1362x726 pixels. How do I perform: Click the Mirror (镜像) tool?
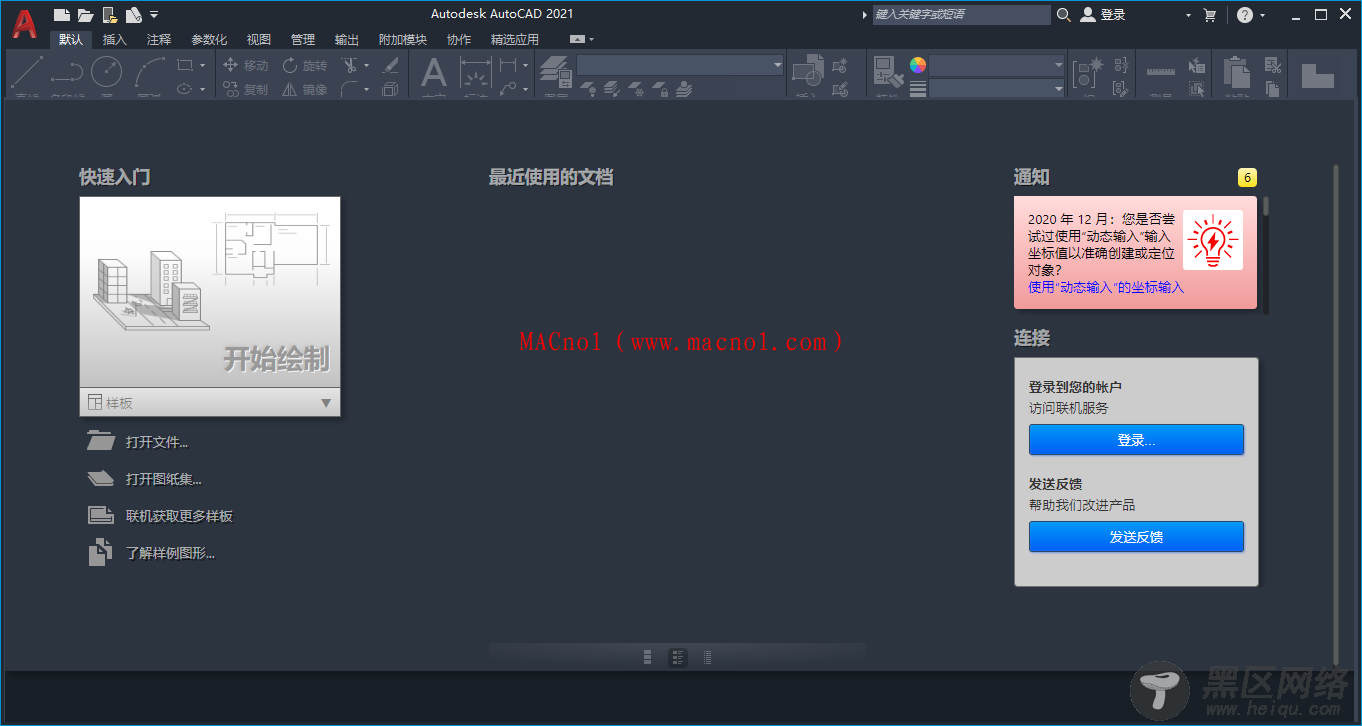pyautogui.click(x=305, y=89)
